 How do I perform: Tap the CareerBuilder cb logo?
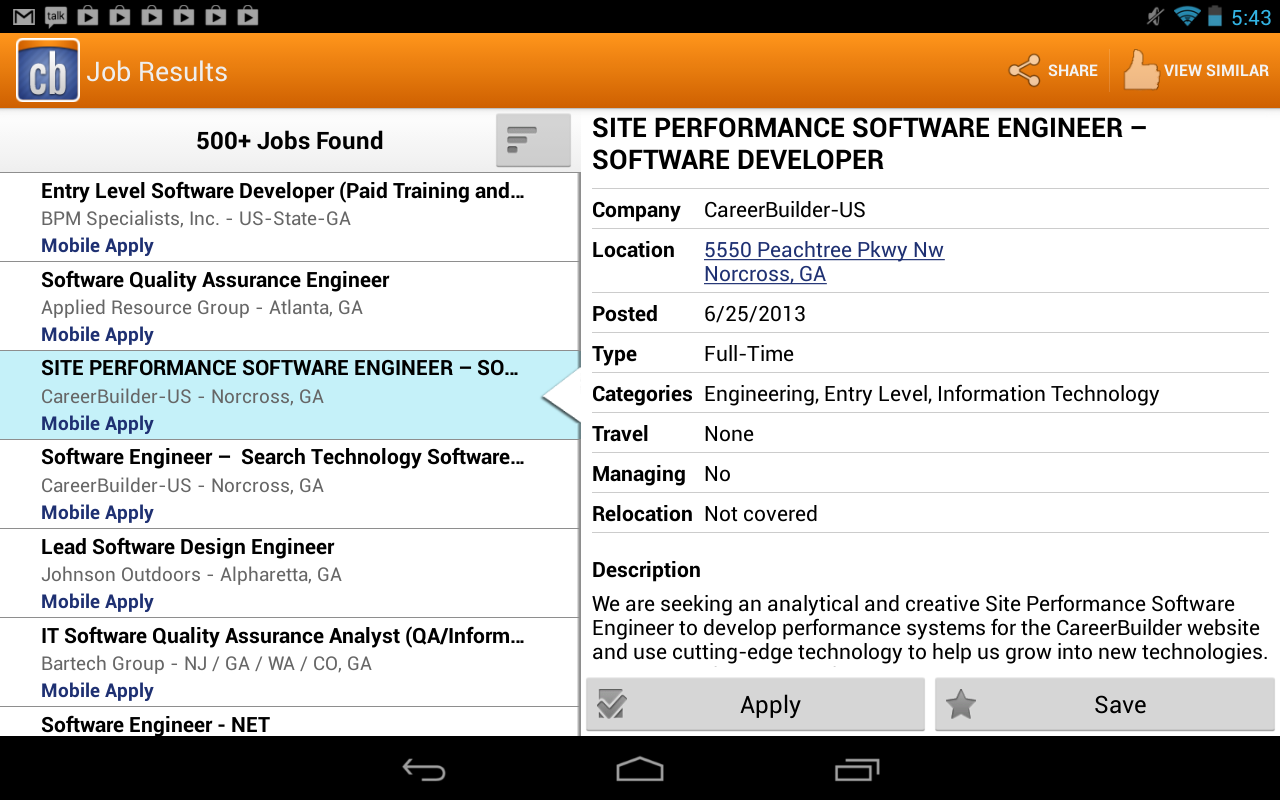[48, 71]
